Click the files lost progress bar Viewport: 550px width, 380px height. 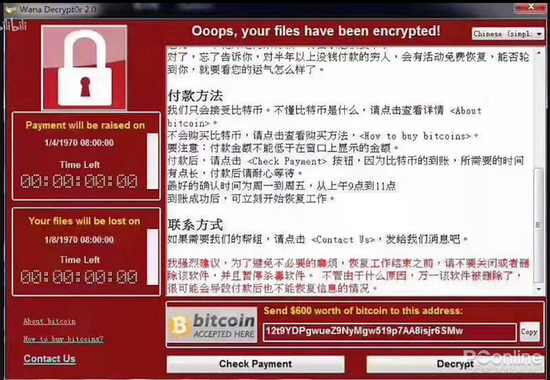153,257
